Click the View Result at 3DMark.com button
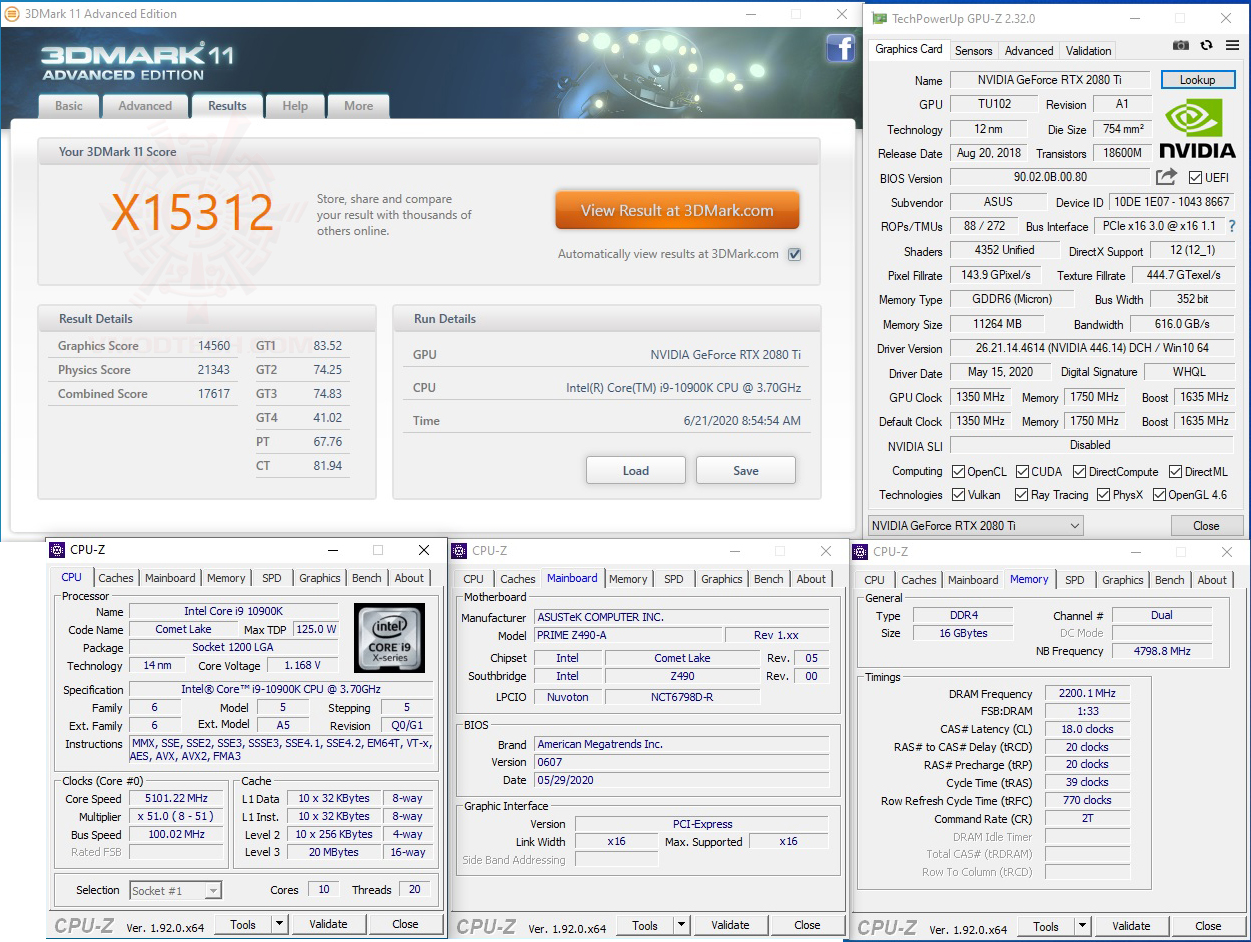The width and height of the screenshot is (1251, 942). 677,210
